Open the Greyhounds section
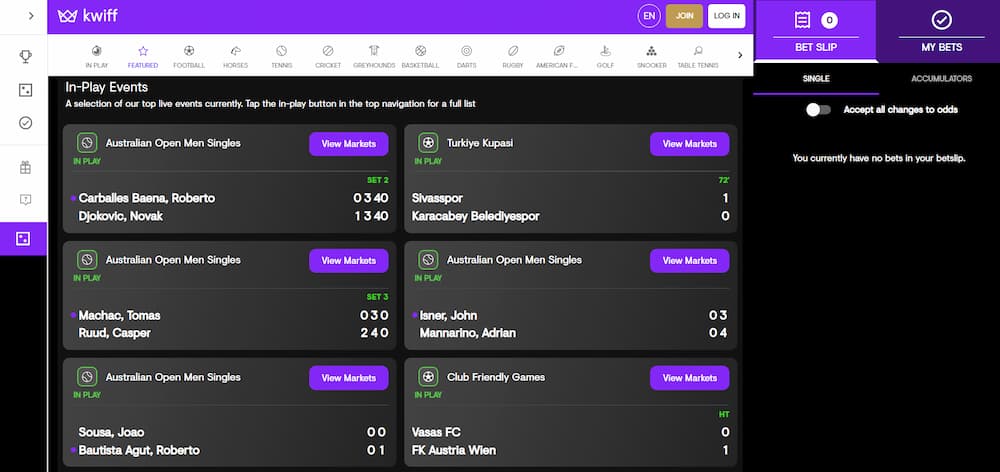 click(374, 57)
